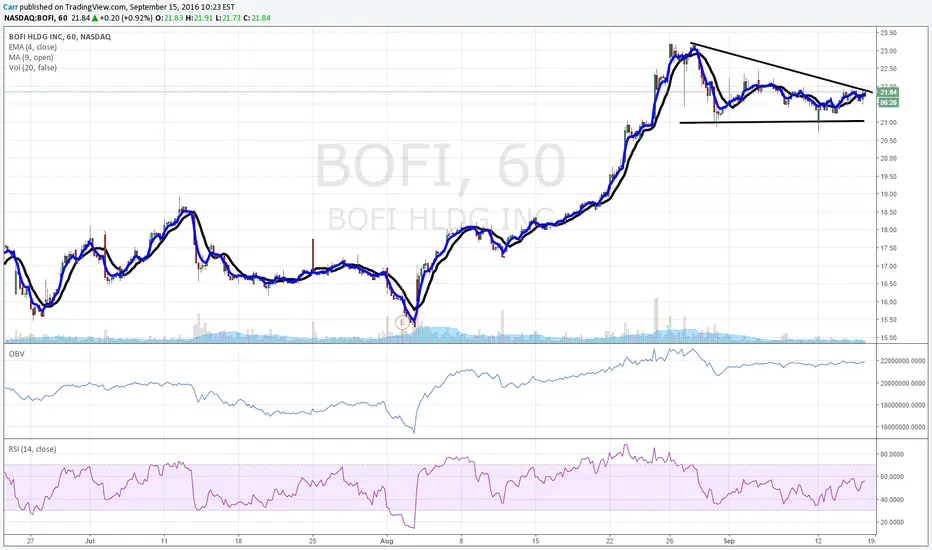Click 16.50 on the price axis

point(889,284)
